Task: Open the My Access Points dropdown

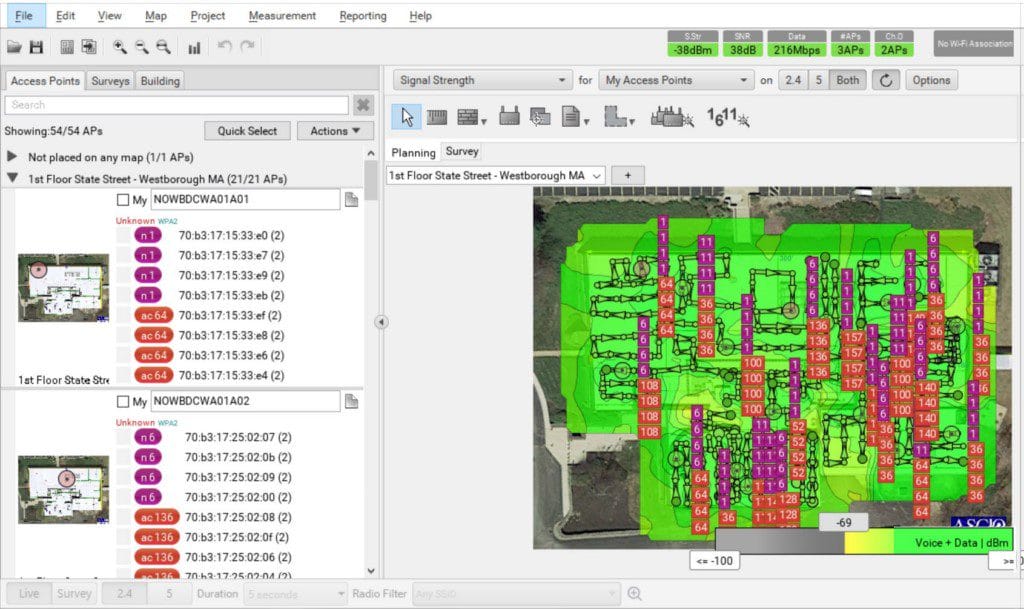Action: click(x=676, y=80)
